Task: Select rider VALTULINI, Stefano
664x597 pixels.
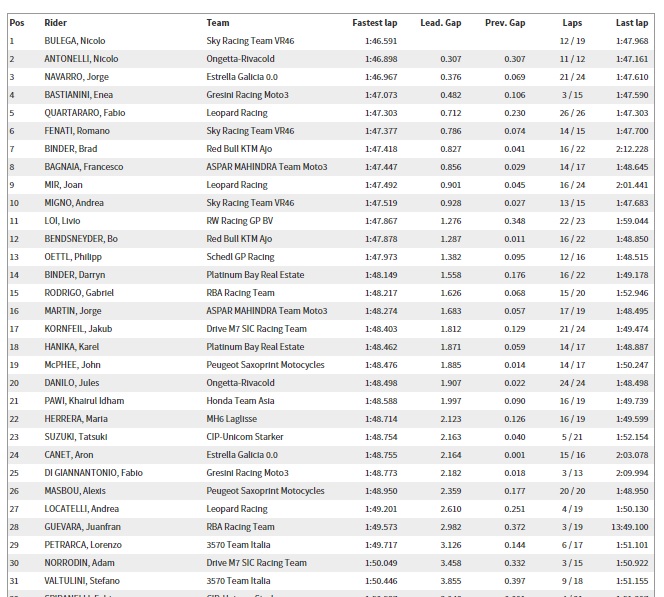Action: (x=82, y=581)
